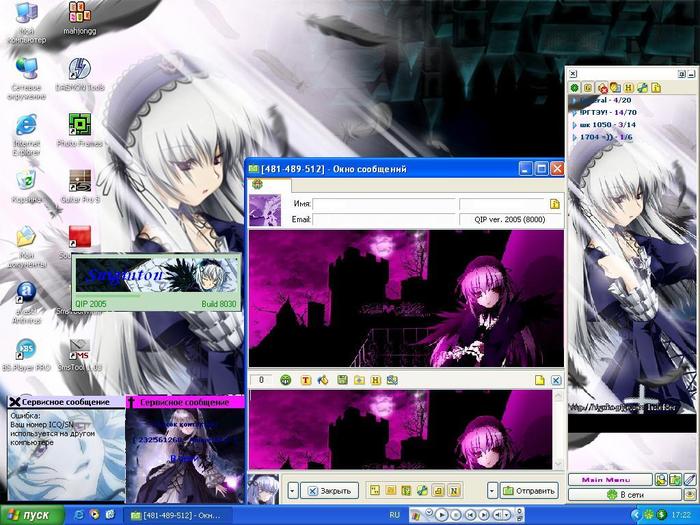Expand the 1704 =)) - 1/6 group
The width and height of the screenshot is (700, 525).
(602, 137)
